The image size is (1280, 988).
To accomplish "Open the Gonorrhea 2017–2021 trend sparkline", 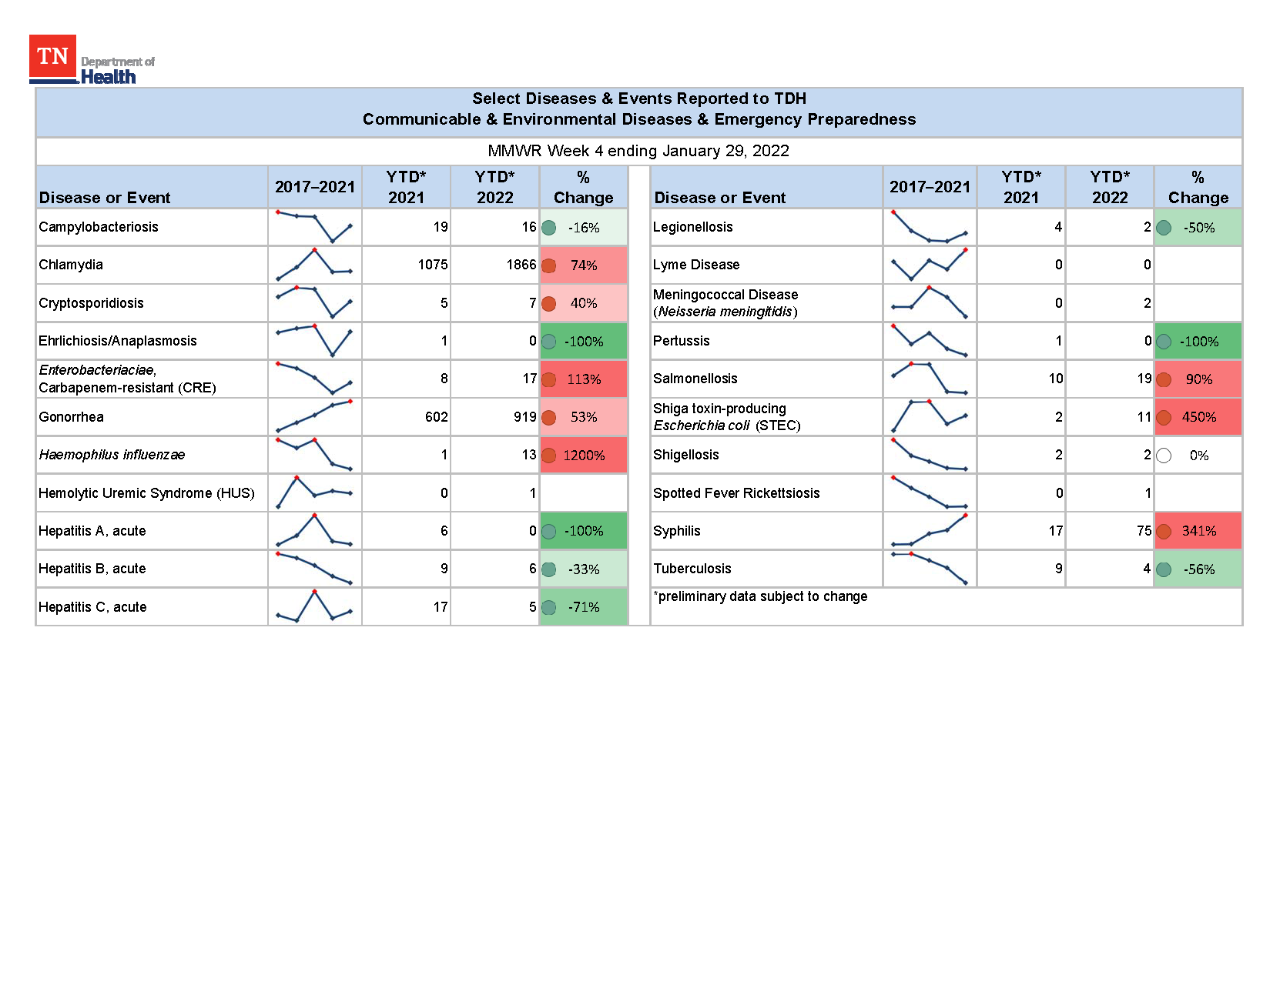I will click(x=314, y=416).
